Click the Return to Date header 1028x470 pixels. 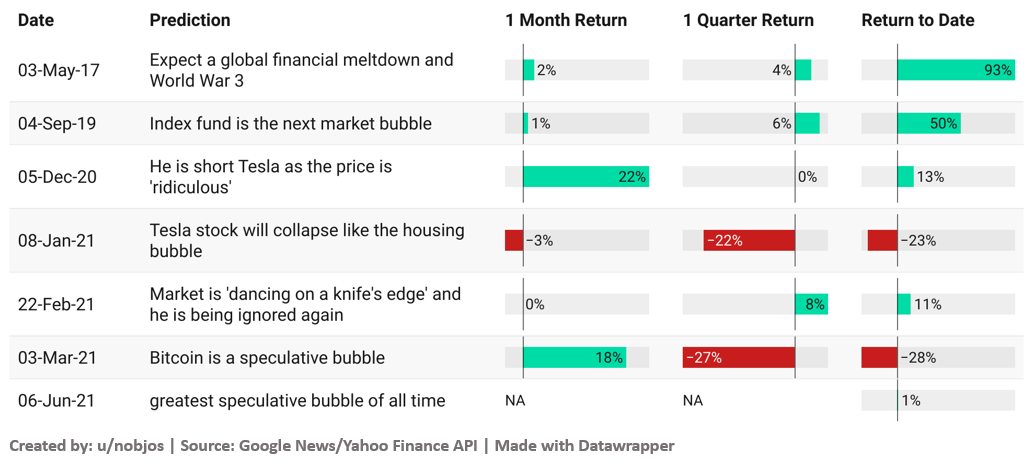pos(917,20)
